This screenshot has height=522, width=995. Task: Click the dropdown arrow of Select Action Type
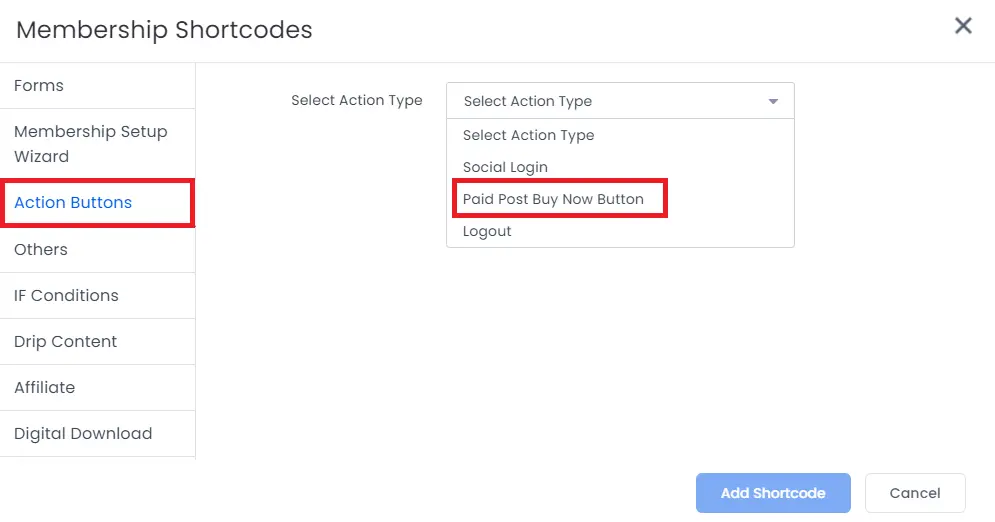point(773,101)
